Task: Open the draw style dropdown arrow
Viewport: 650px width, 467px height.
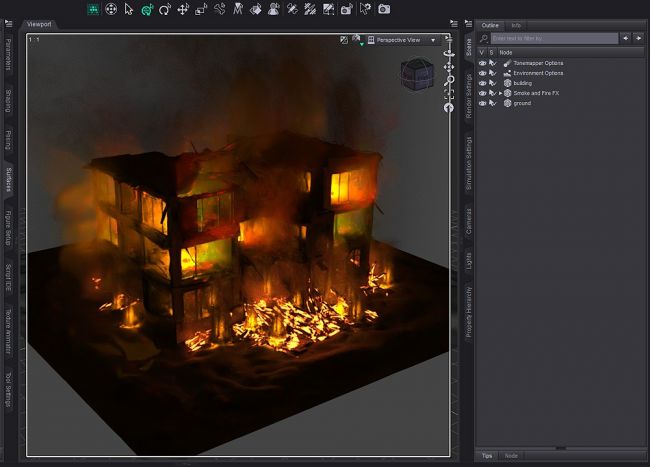Action: coord(361,44)
